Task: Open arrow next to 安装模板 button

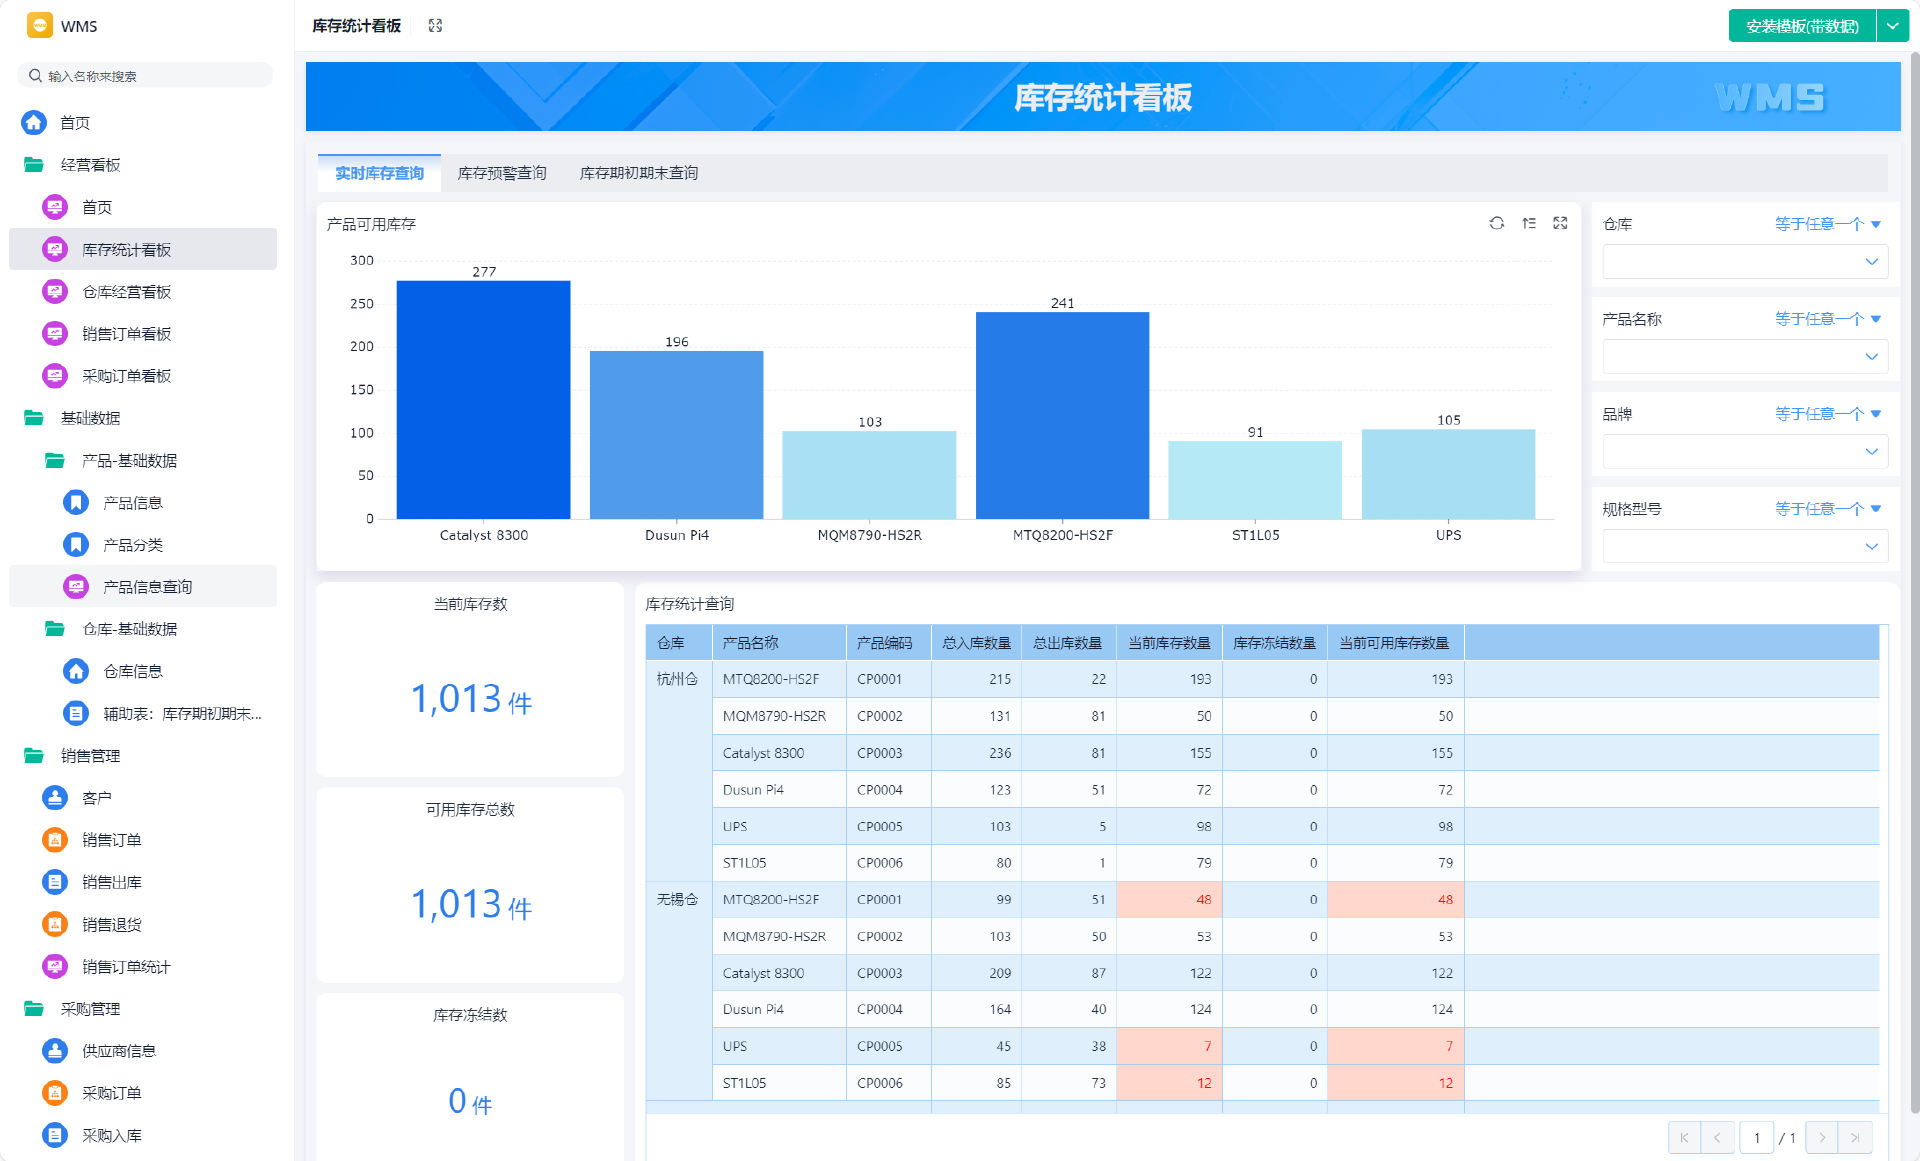Action: click(1893, 26)
